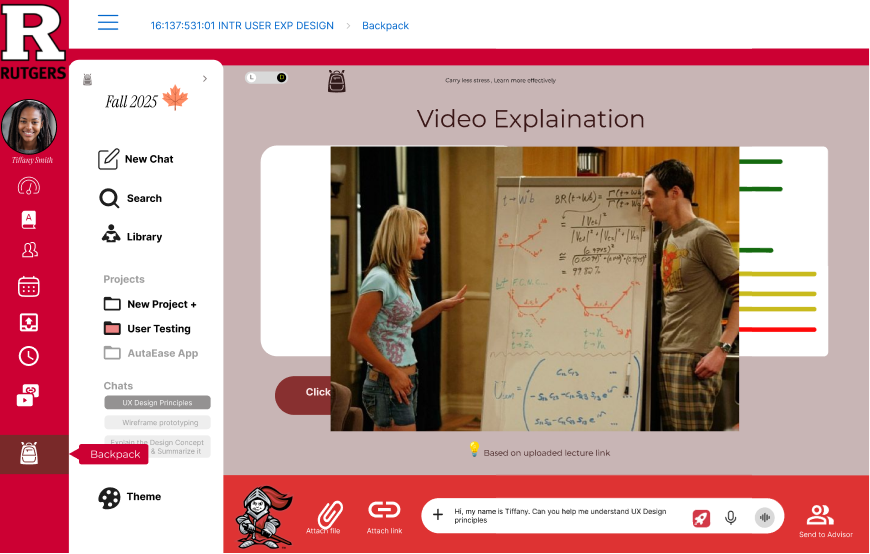This screenshot has height=554, width=870.
Task: Click the lecture video image
Action: point(535,289)
